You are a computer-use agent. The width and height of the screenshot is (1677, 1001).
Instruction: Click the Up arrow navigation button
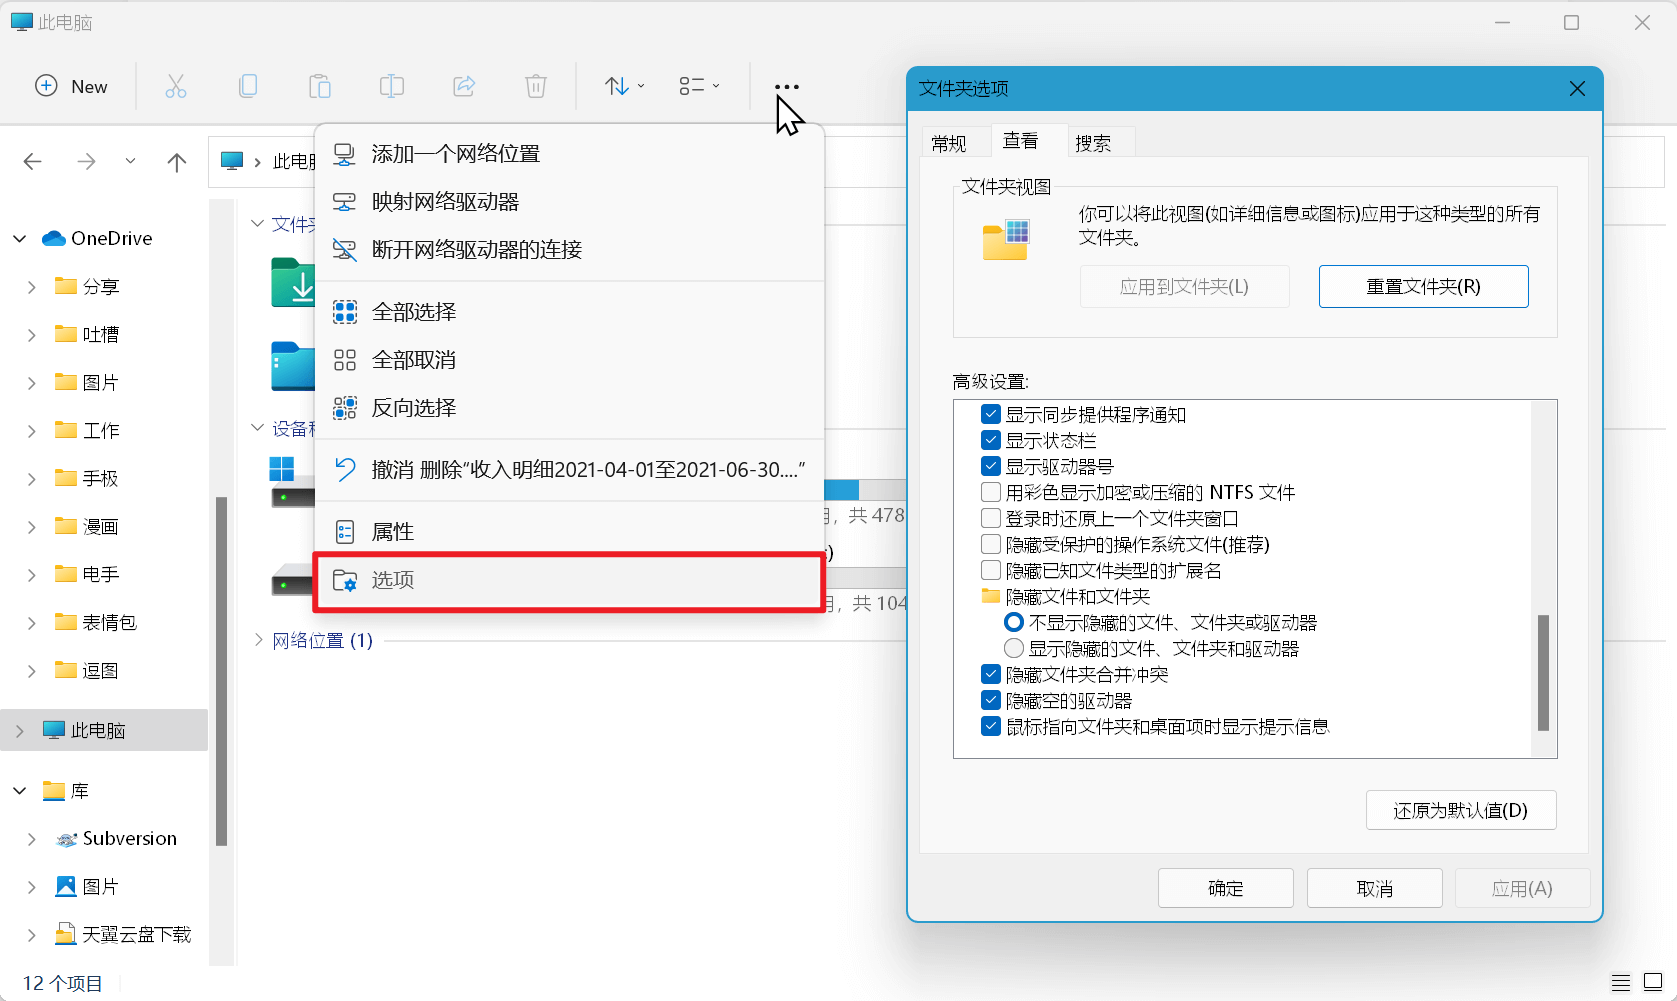[177, 162]
